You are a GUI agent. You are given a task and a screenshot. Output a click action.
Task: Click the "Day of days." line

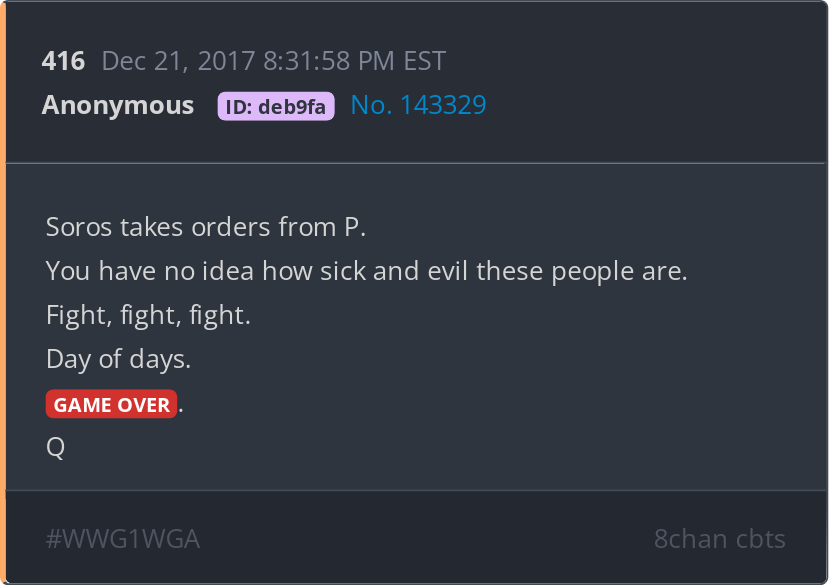pos(118,359)
